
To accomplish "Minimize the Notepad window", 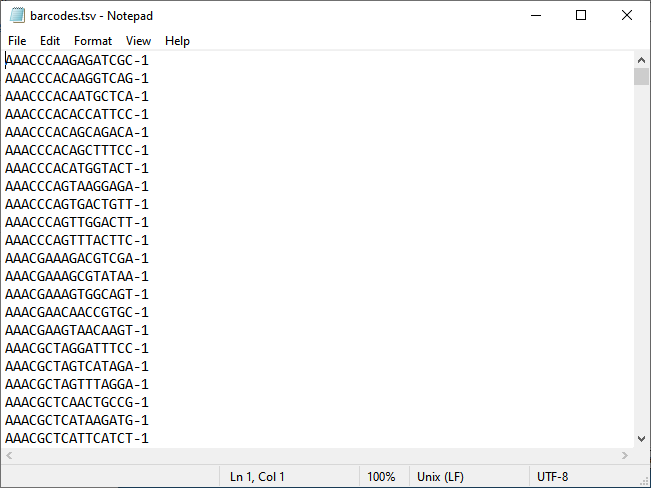I will [536, 16].
